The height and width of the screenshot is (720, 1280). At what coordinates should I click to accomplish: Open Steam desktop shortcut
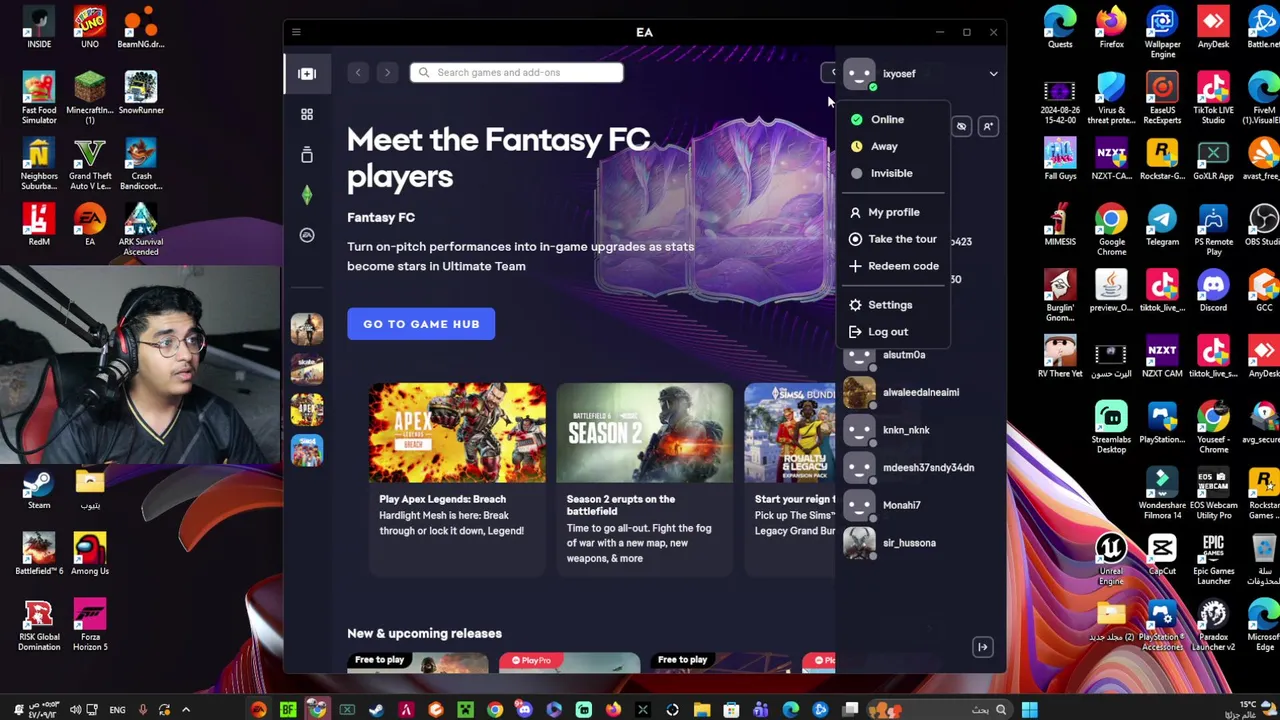tap(38, 491)
